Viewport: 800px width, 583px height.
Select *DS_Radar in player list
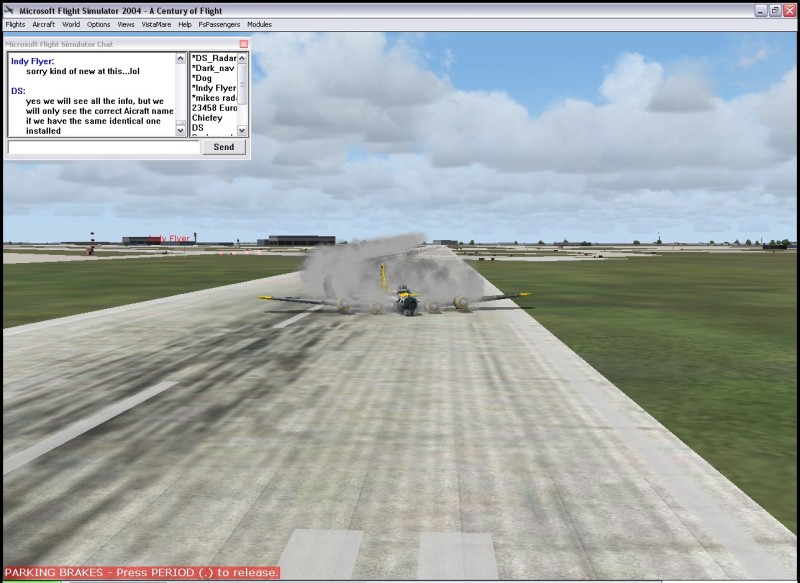pyautogui.click(x=214, y=58)
